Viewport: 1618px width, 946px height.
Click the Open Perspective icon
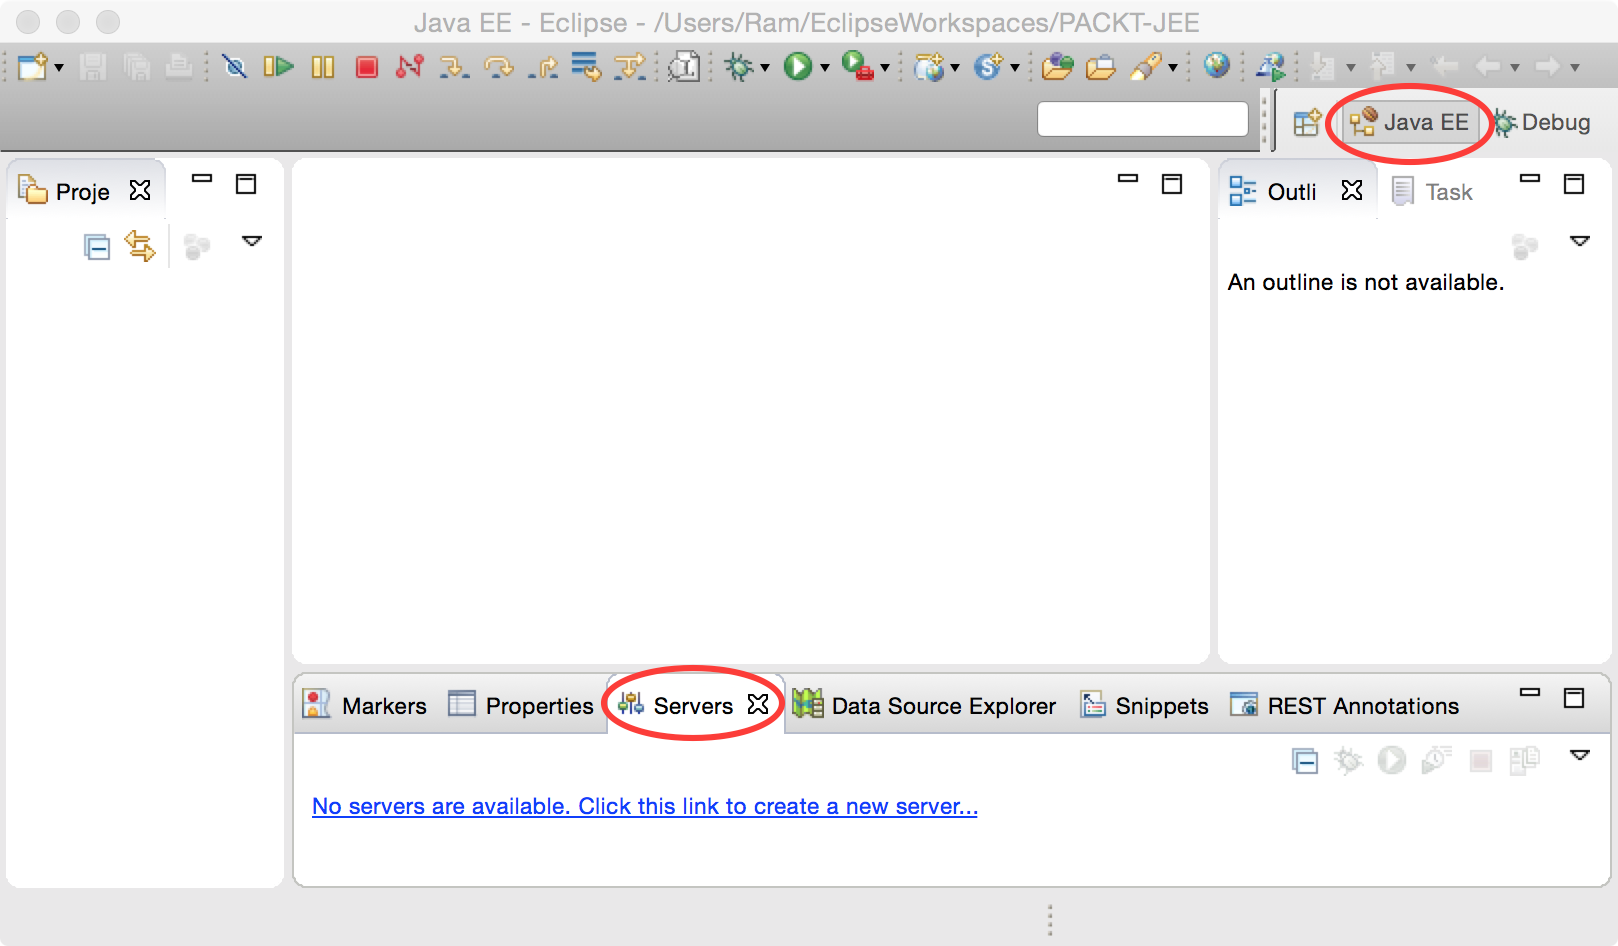1307,122
